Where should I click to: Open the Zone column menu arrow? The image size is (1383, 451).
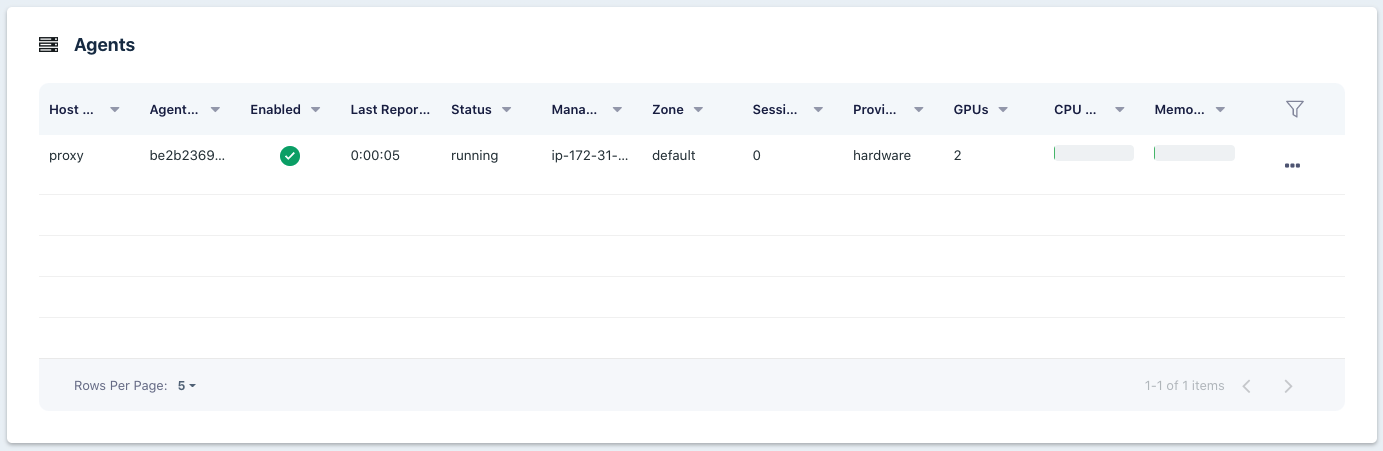click(698, 110)
